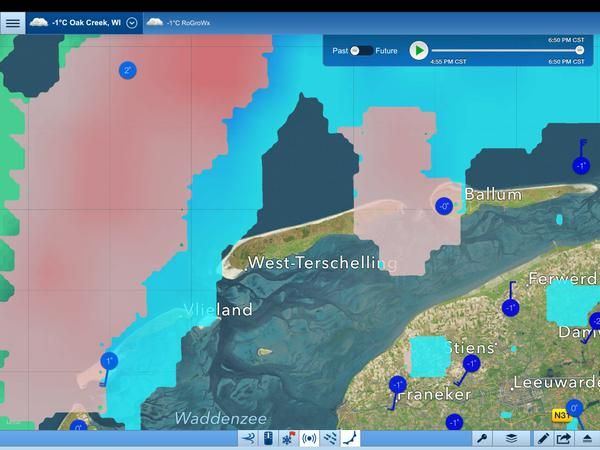Click the timeline slider handle

pyautogui.click(x=580, y=50)
